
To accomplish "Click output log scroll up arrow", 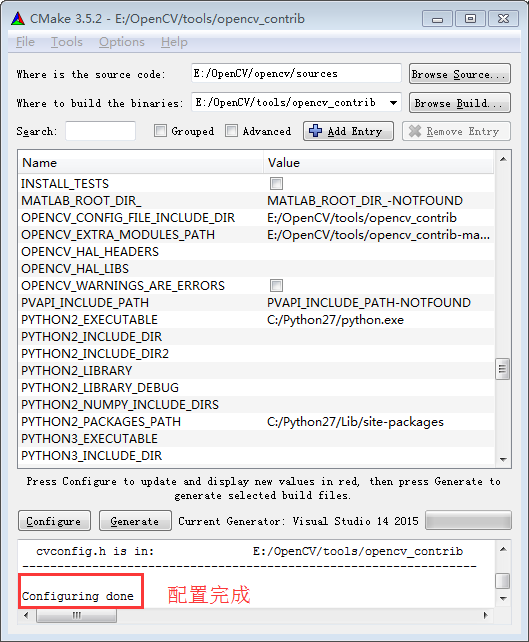I will (x=503, y=549).
